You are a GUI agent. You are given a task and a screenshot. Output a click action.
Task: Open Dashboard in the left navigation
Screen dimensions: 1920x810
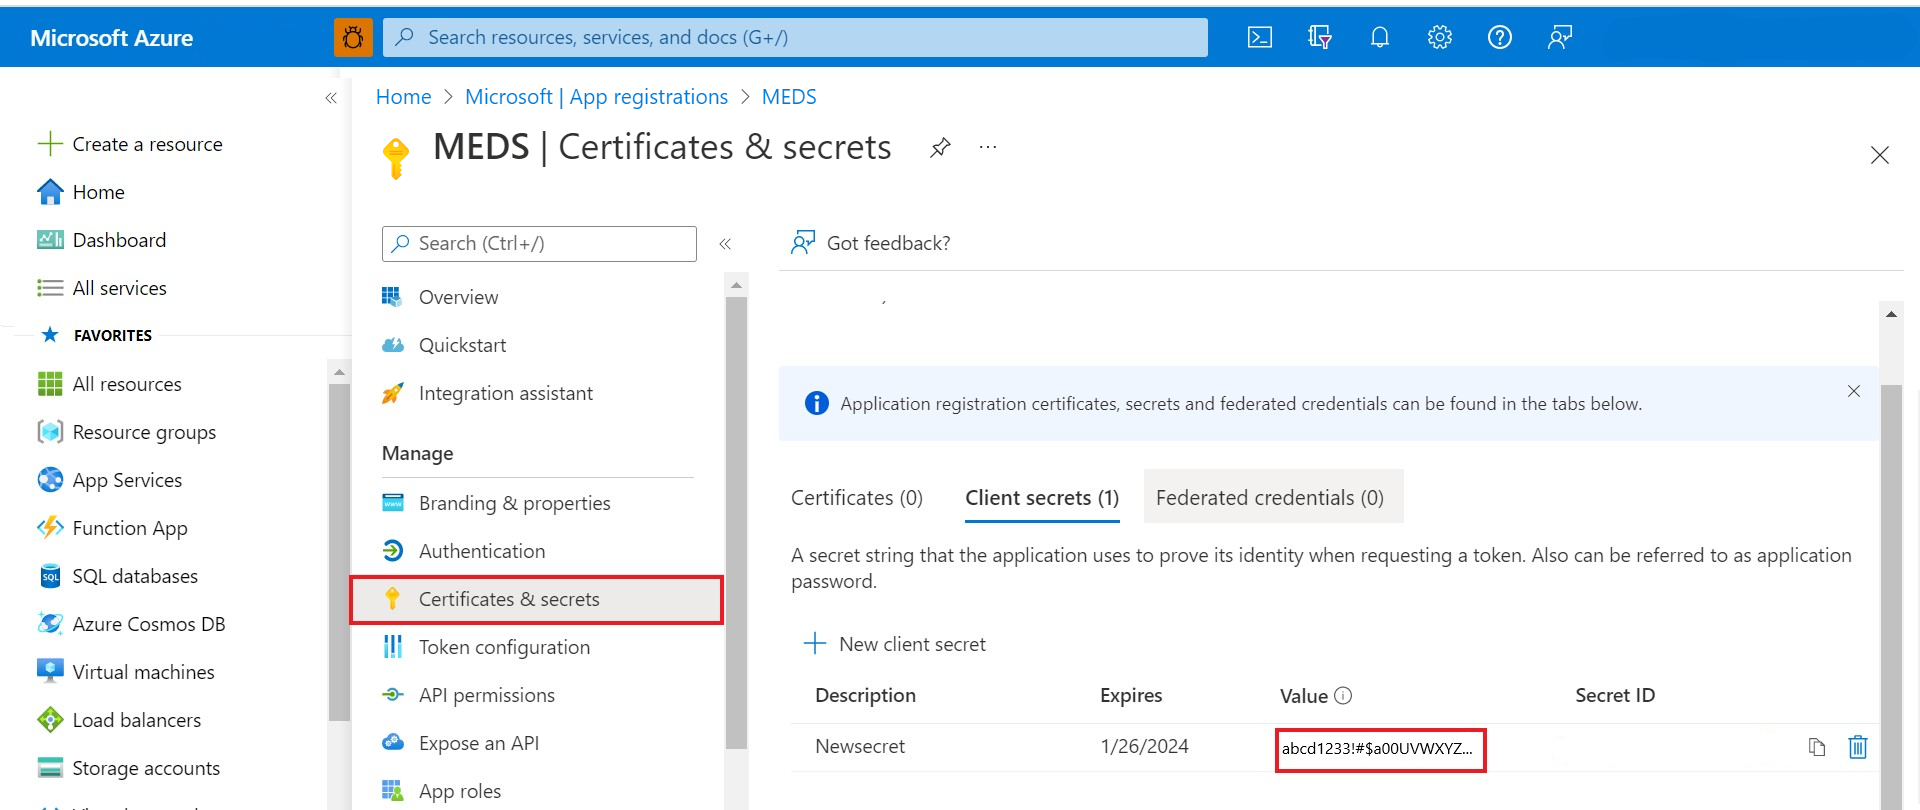click(101, 240)
